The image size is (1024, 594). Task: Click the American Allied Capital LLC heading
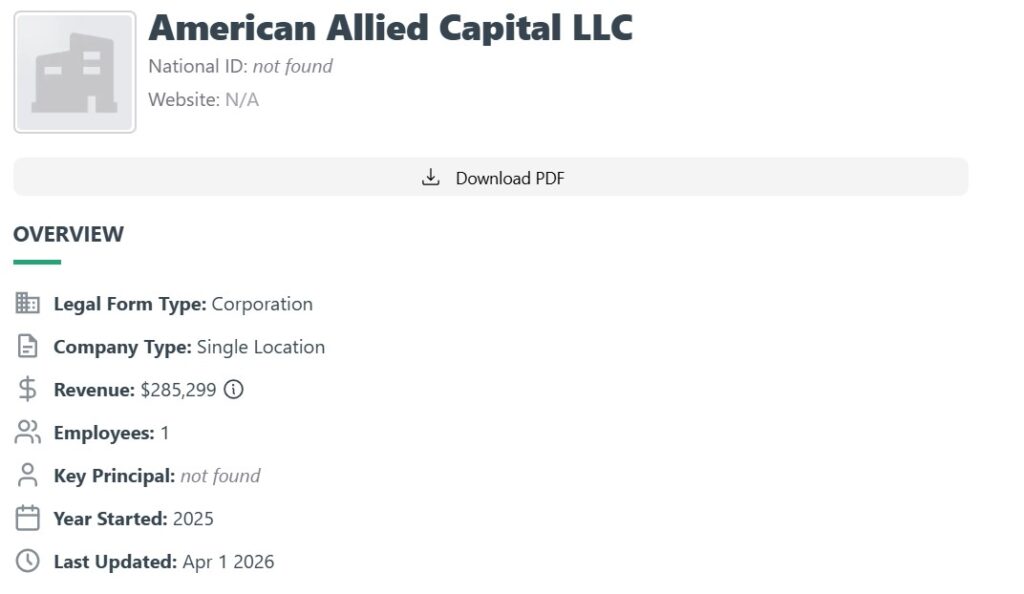(390, 27)
